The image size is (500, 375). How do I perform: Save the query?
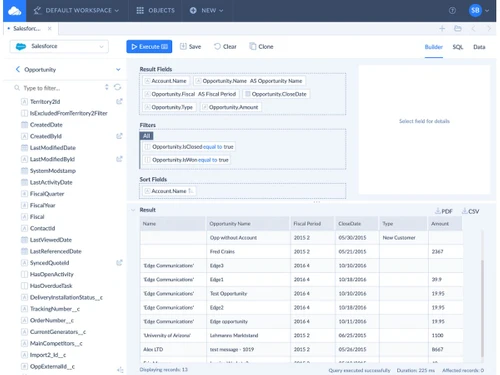190,47
